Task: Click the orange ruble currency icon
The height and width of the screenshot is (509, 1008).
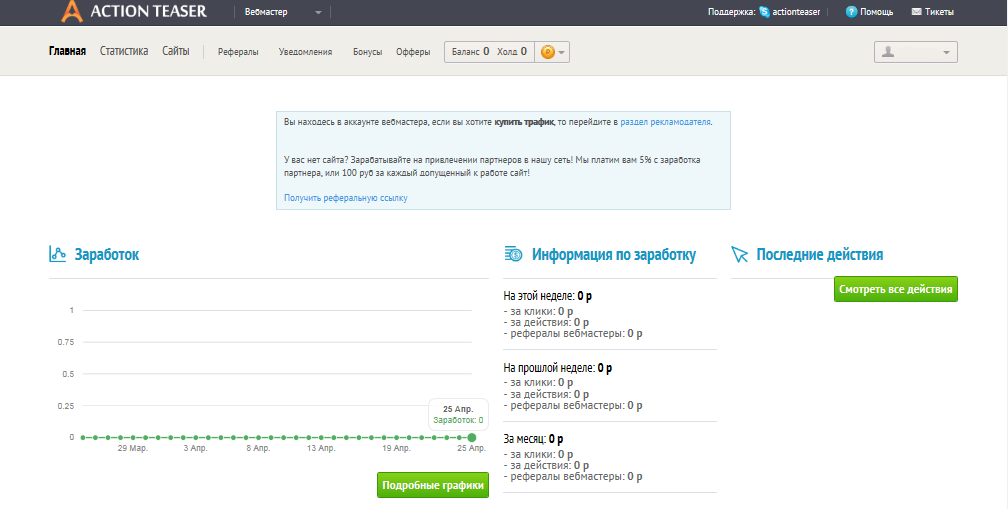Action: coord(548,52)
